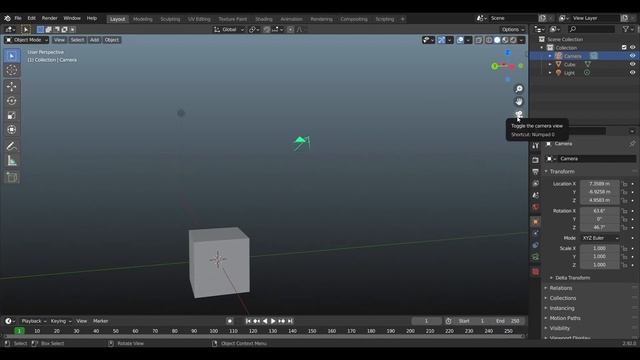Click the Cube mesh data icon

588,64
